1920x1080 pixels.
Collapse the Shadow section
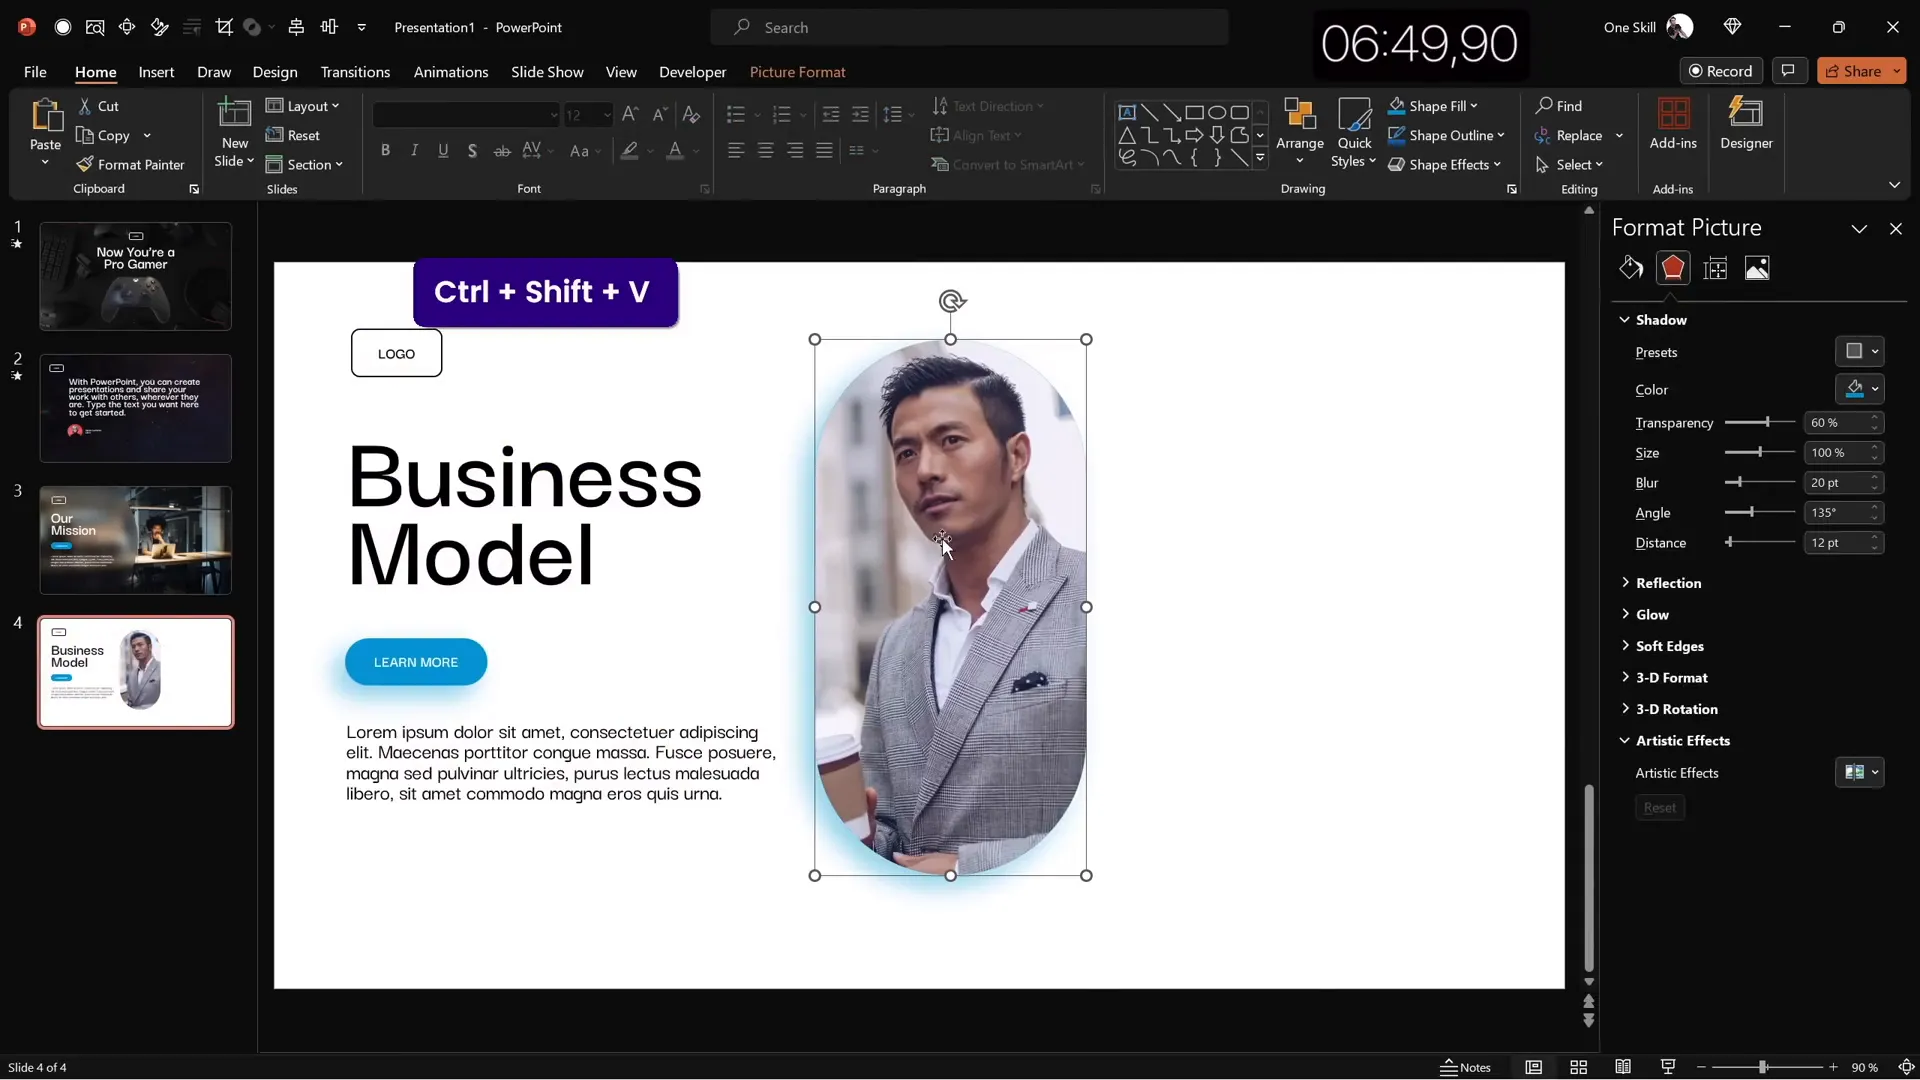(x=1627, y=320)
